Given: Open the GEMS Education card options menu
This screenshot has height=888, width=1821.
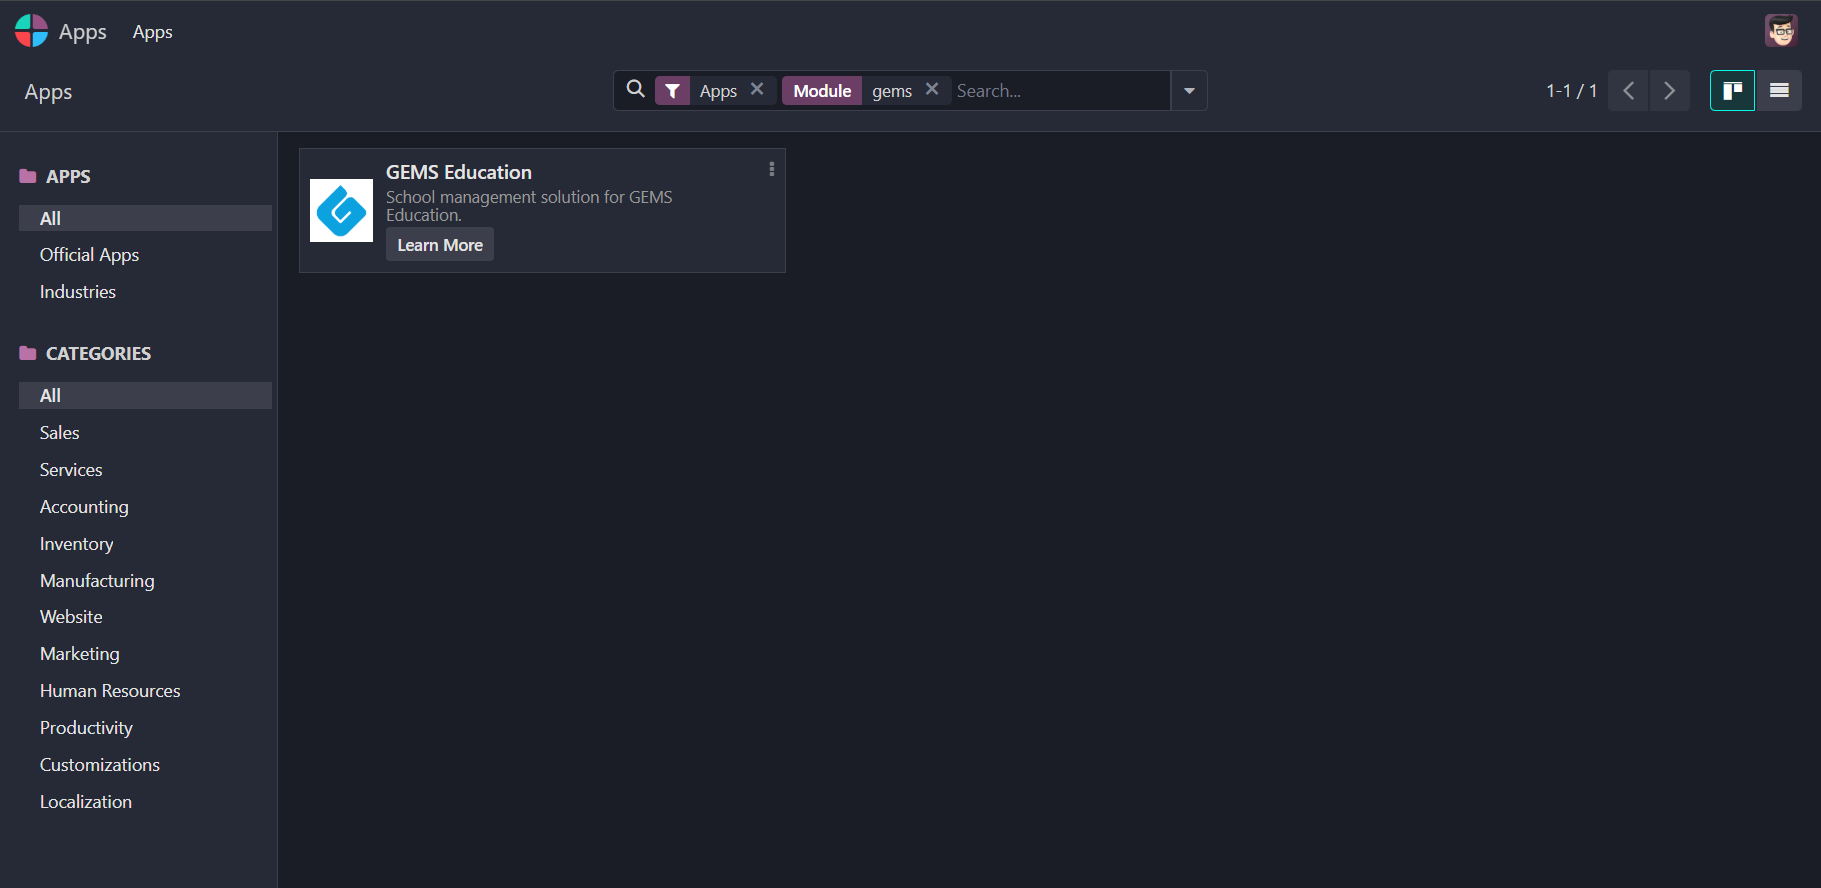Looking at the screenshot, I should pyautogui.click(x=771, y=170).
